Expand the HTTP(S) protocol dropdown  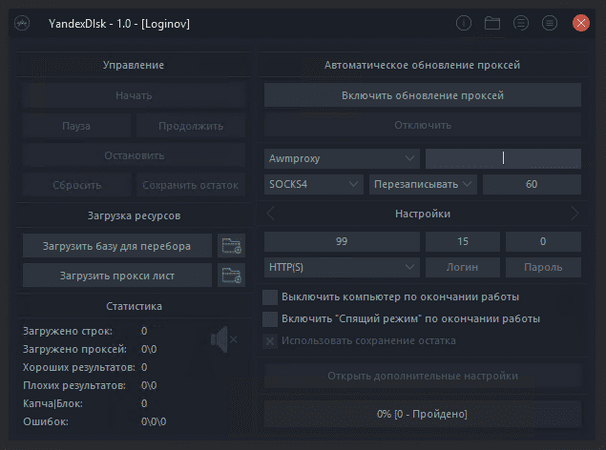[x=342, y=267]
